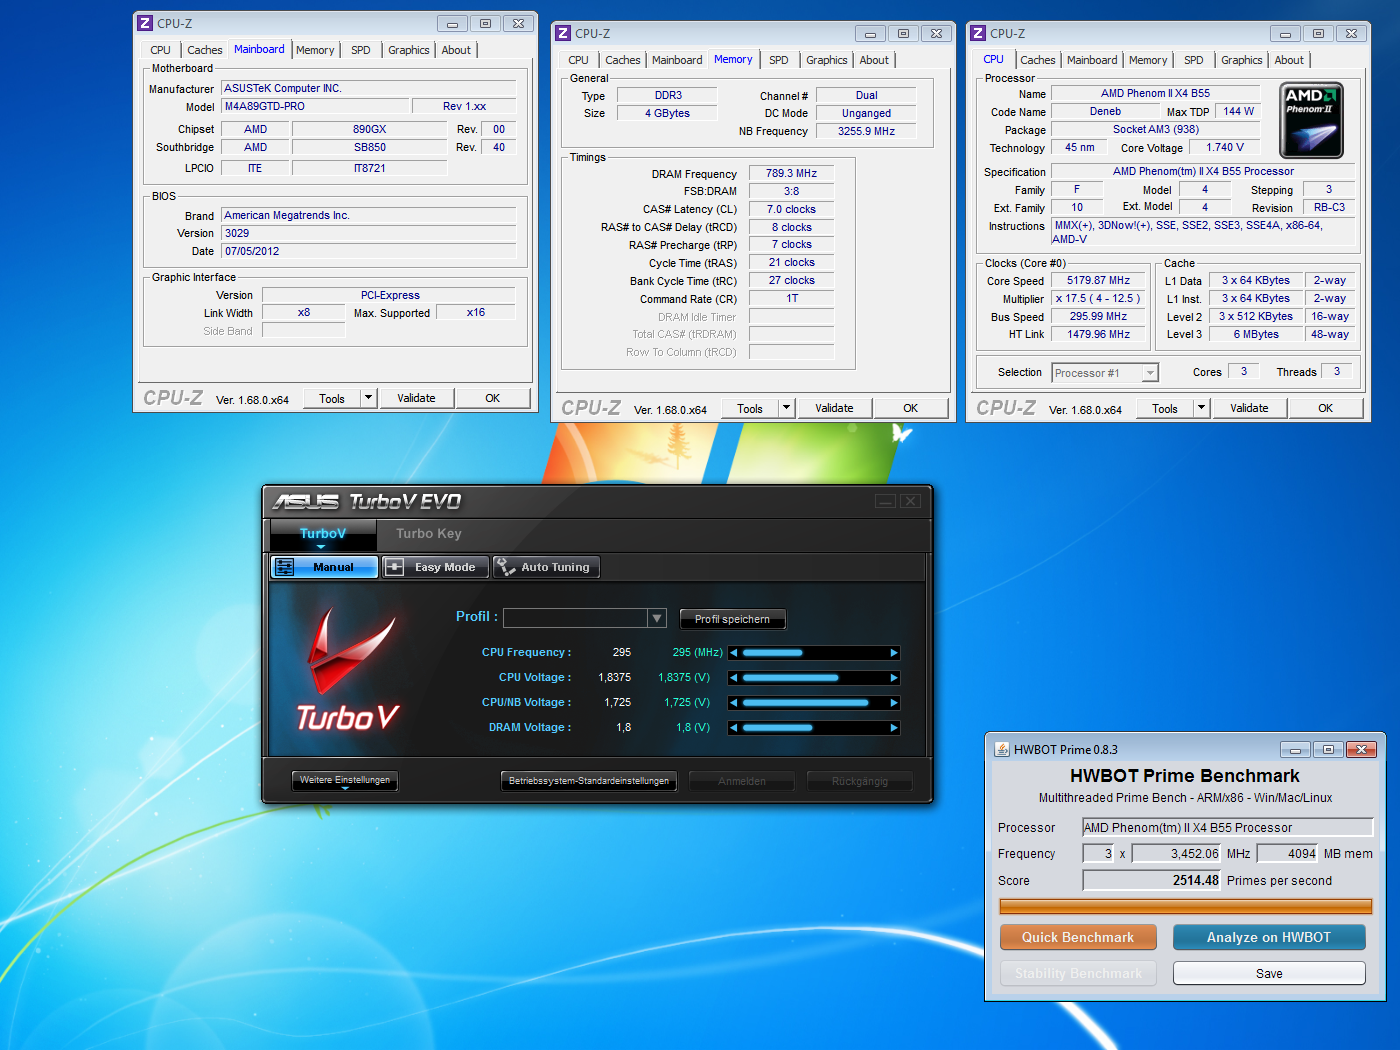Click the 3,452.06 MHz frequency field
Screen dimensions: 1400x1050
[x=1176, y=853]
